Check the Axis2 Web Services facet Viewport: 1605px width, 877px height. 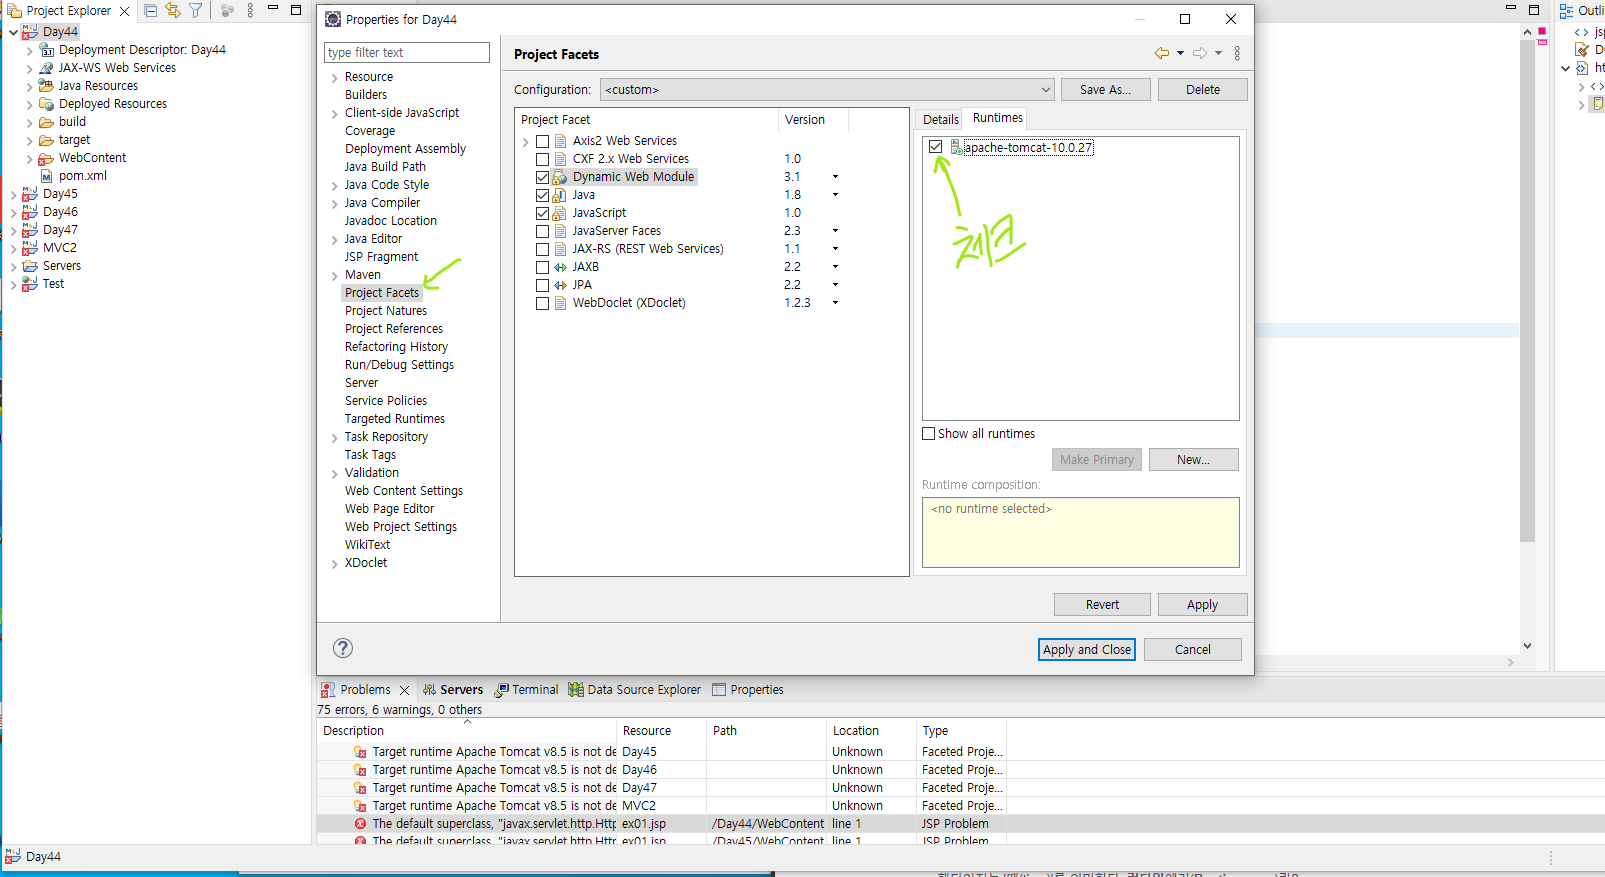pyautogui.click(x=542, y=141)
